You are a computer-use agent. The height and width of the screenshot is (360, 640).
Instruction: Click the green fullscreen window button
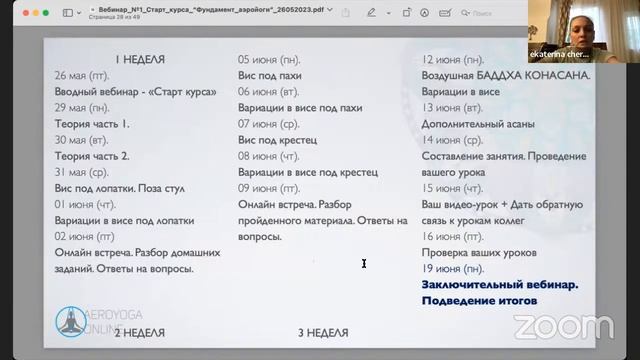[46, 13]
